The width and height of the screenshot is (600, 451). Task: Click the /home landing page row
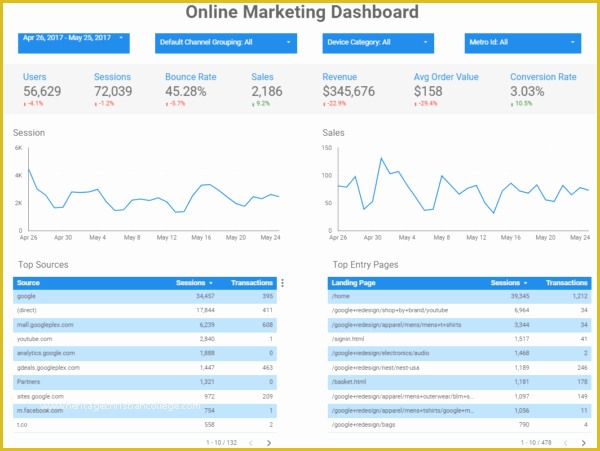coord(459,296)
